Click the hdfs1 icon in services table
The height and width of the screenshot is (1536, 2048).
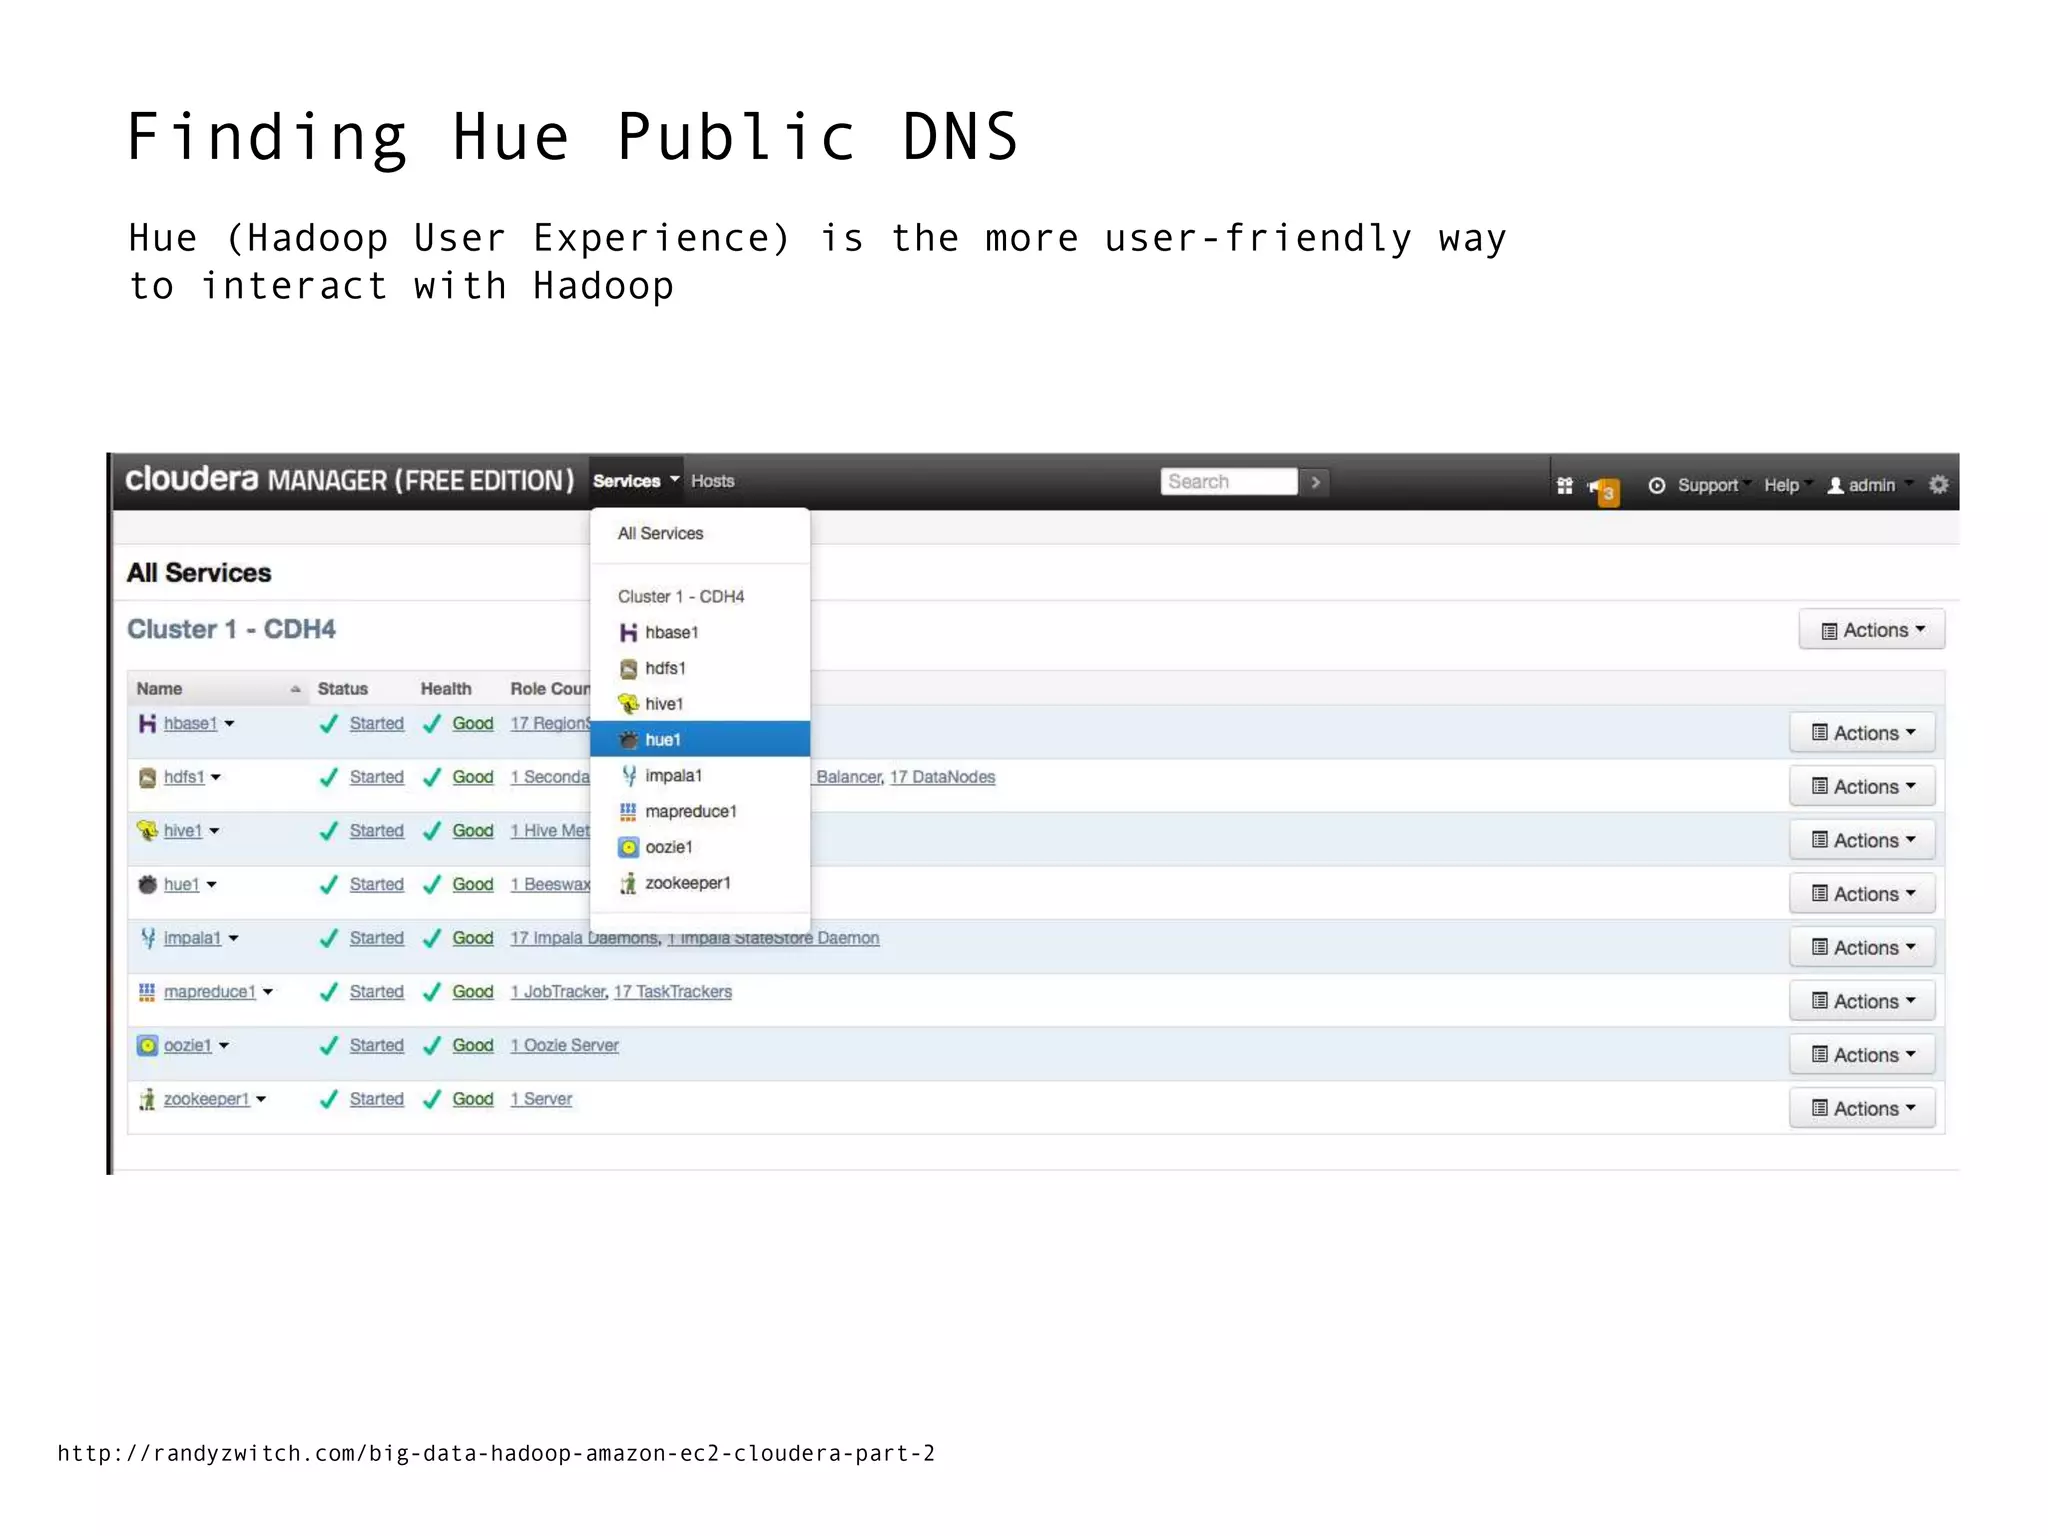(x=147, y=777)
